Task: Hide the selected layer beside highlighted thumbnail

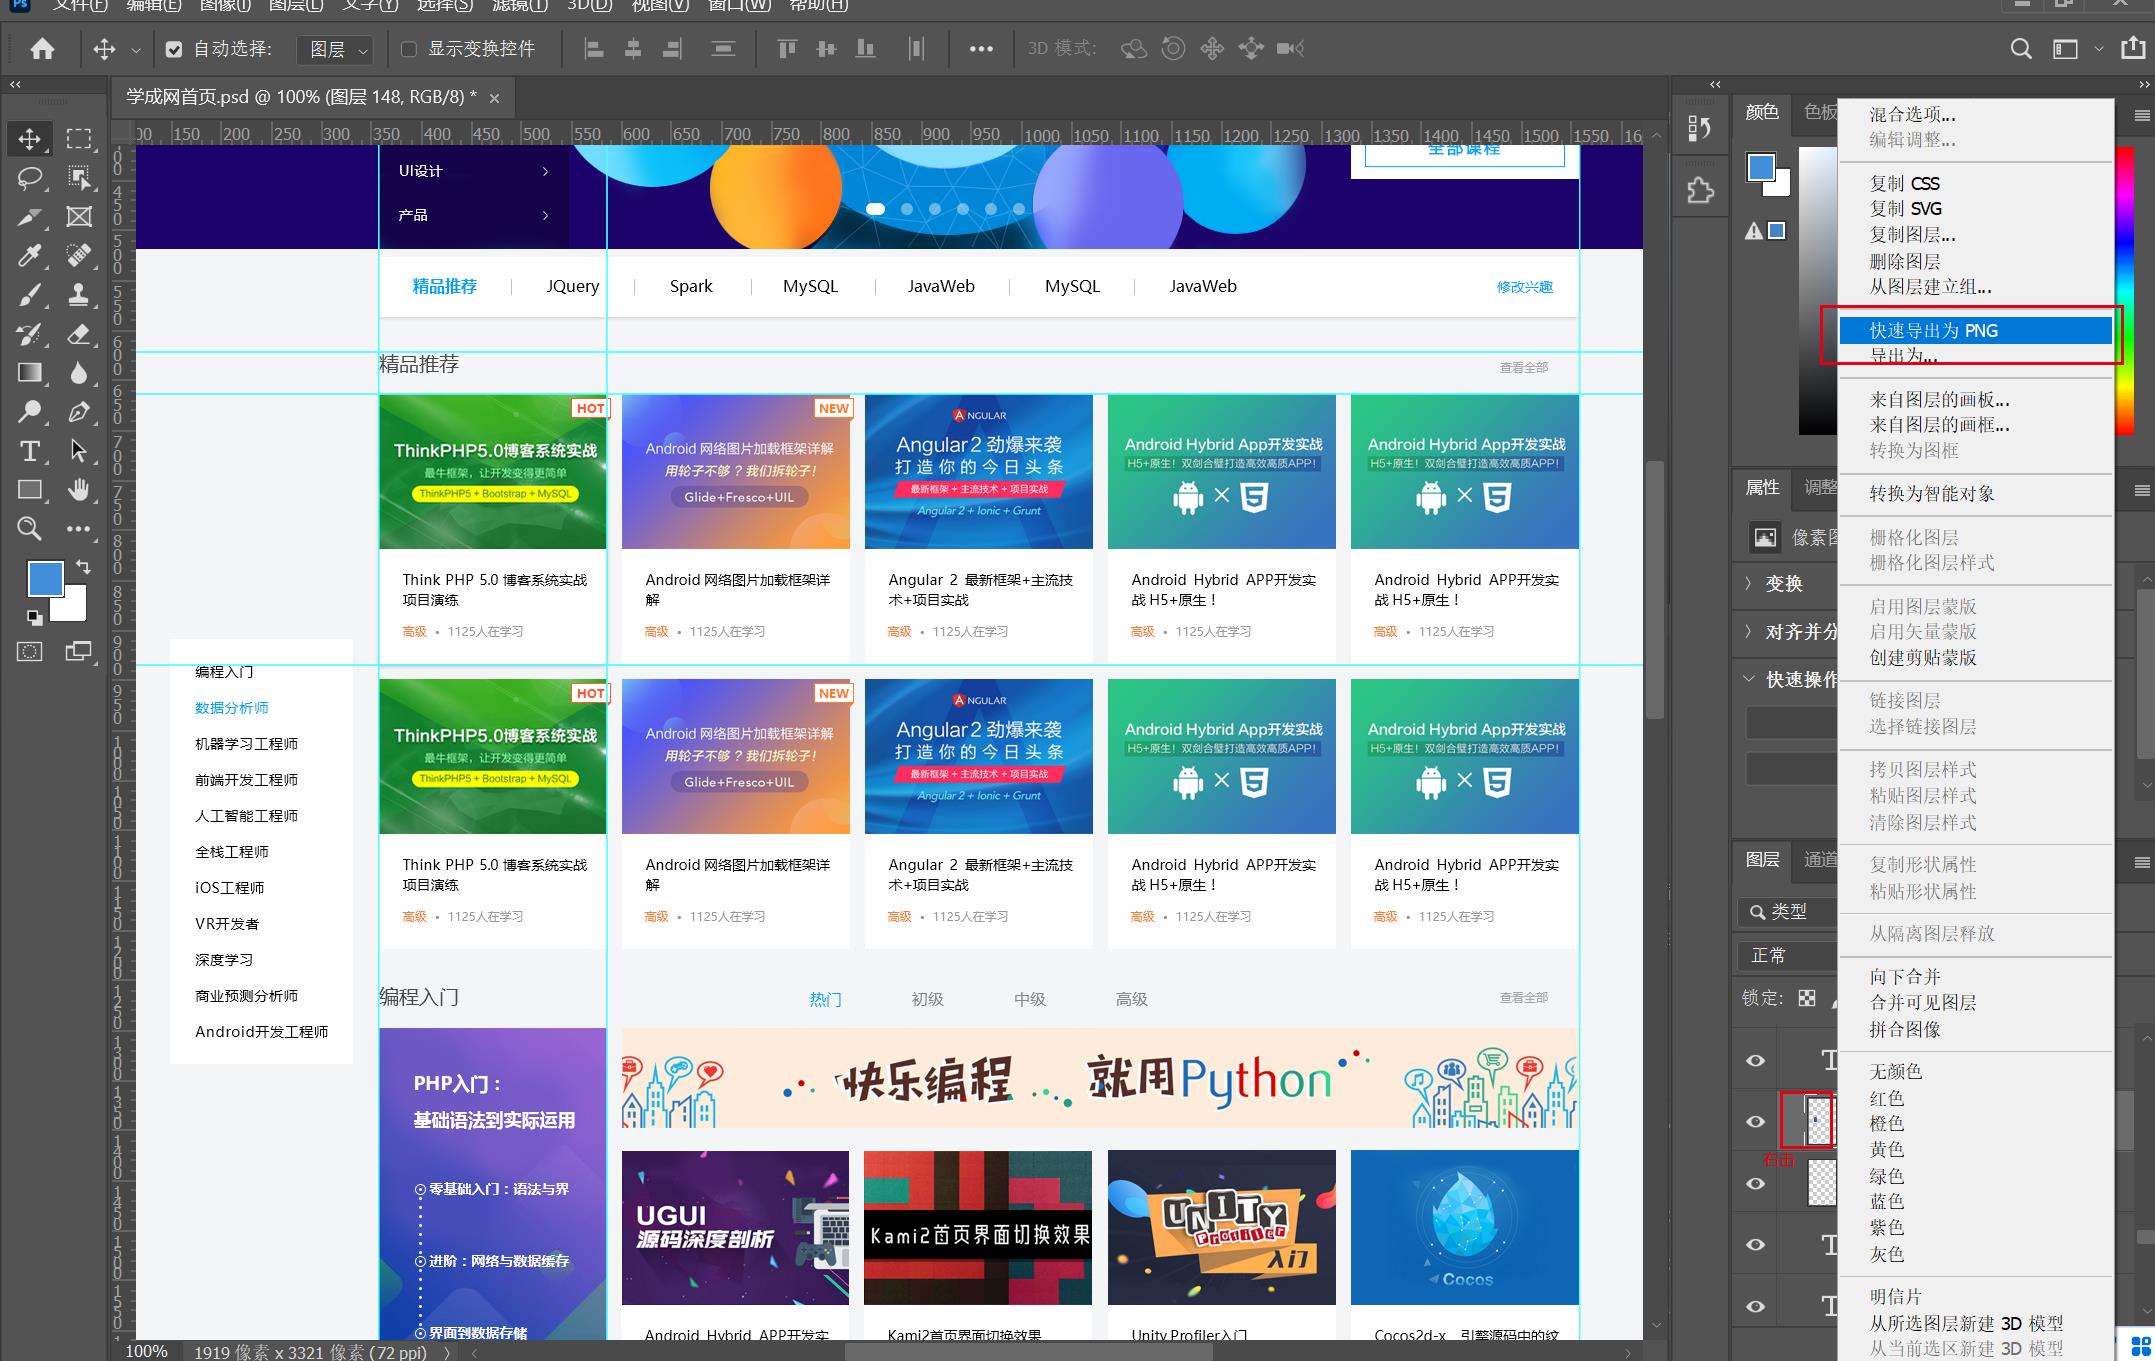Action: coord(1755,1121)
